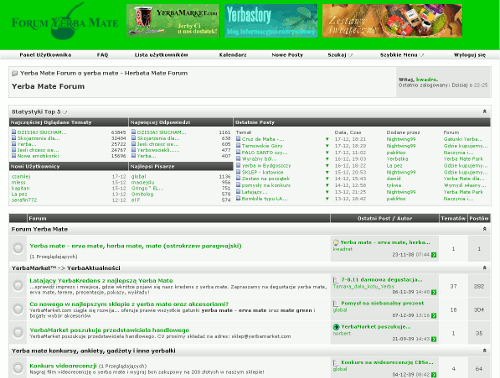
Task: Go to last post dated 04-12-09 08:42
Action: 434,375
